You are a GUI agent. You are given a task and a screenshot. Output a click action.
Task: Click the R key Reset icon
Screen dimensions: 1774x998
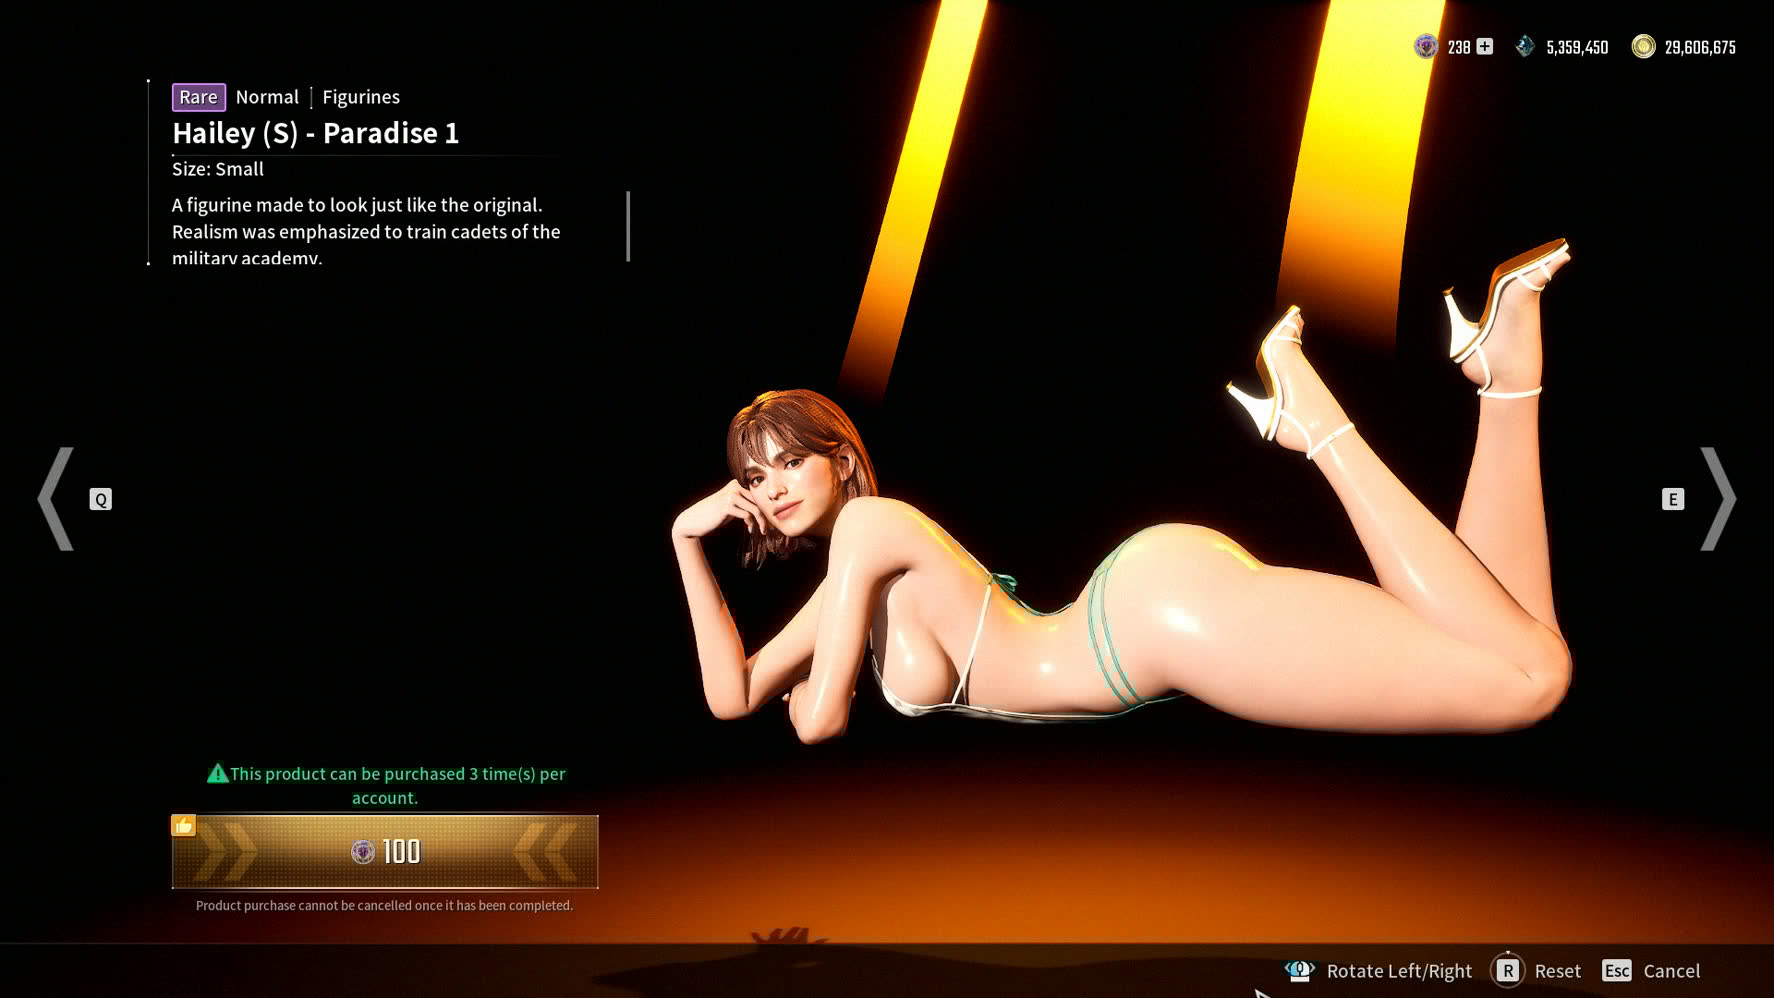tap(1508, 970)
